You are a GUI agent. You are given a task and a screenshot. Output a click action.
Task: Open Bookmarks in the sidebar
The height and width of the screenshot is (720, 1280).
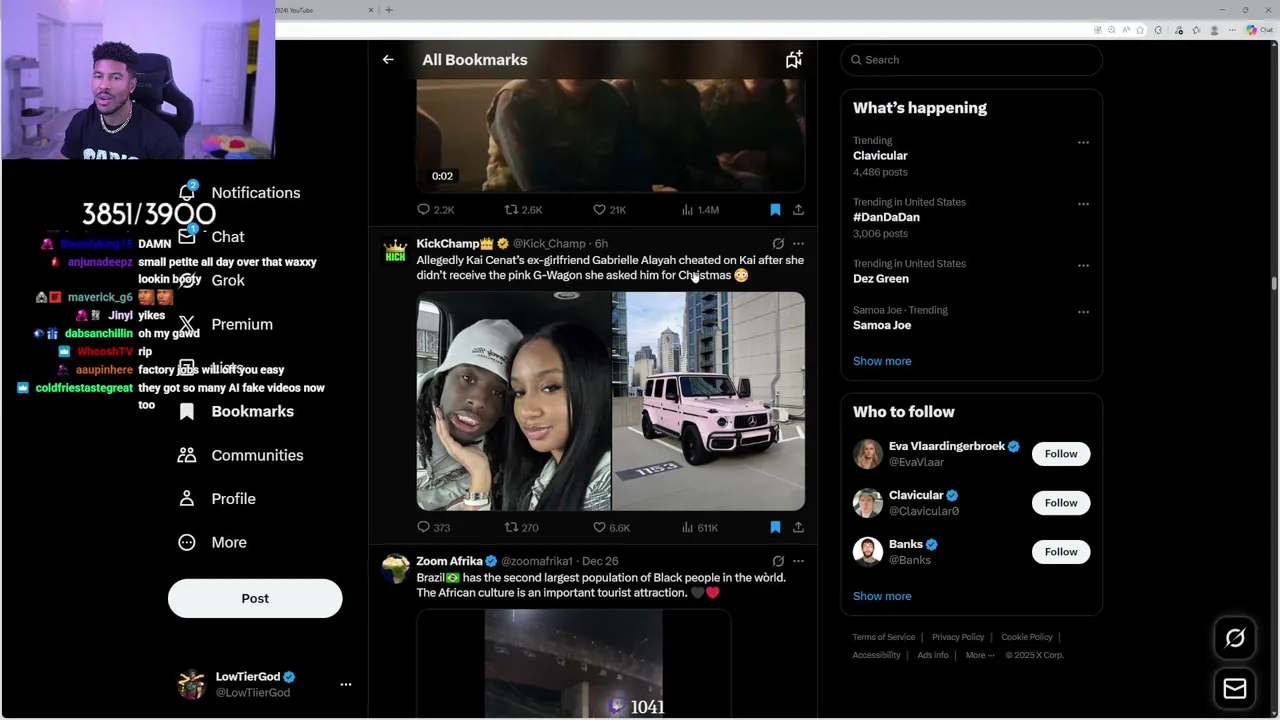point(236,411)
